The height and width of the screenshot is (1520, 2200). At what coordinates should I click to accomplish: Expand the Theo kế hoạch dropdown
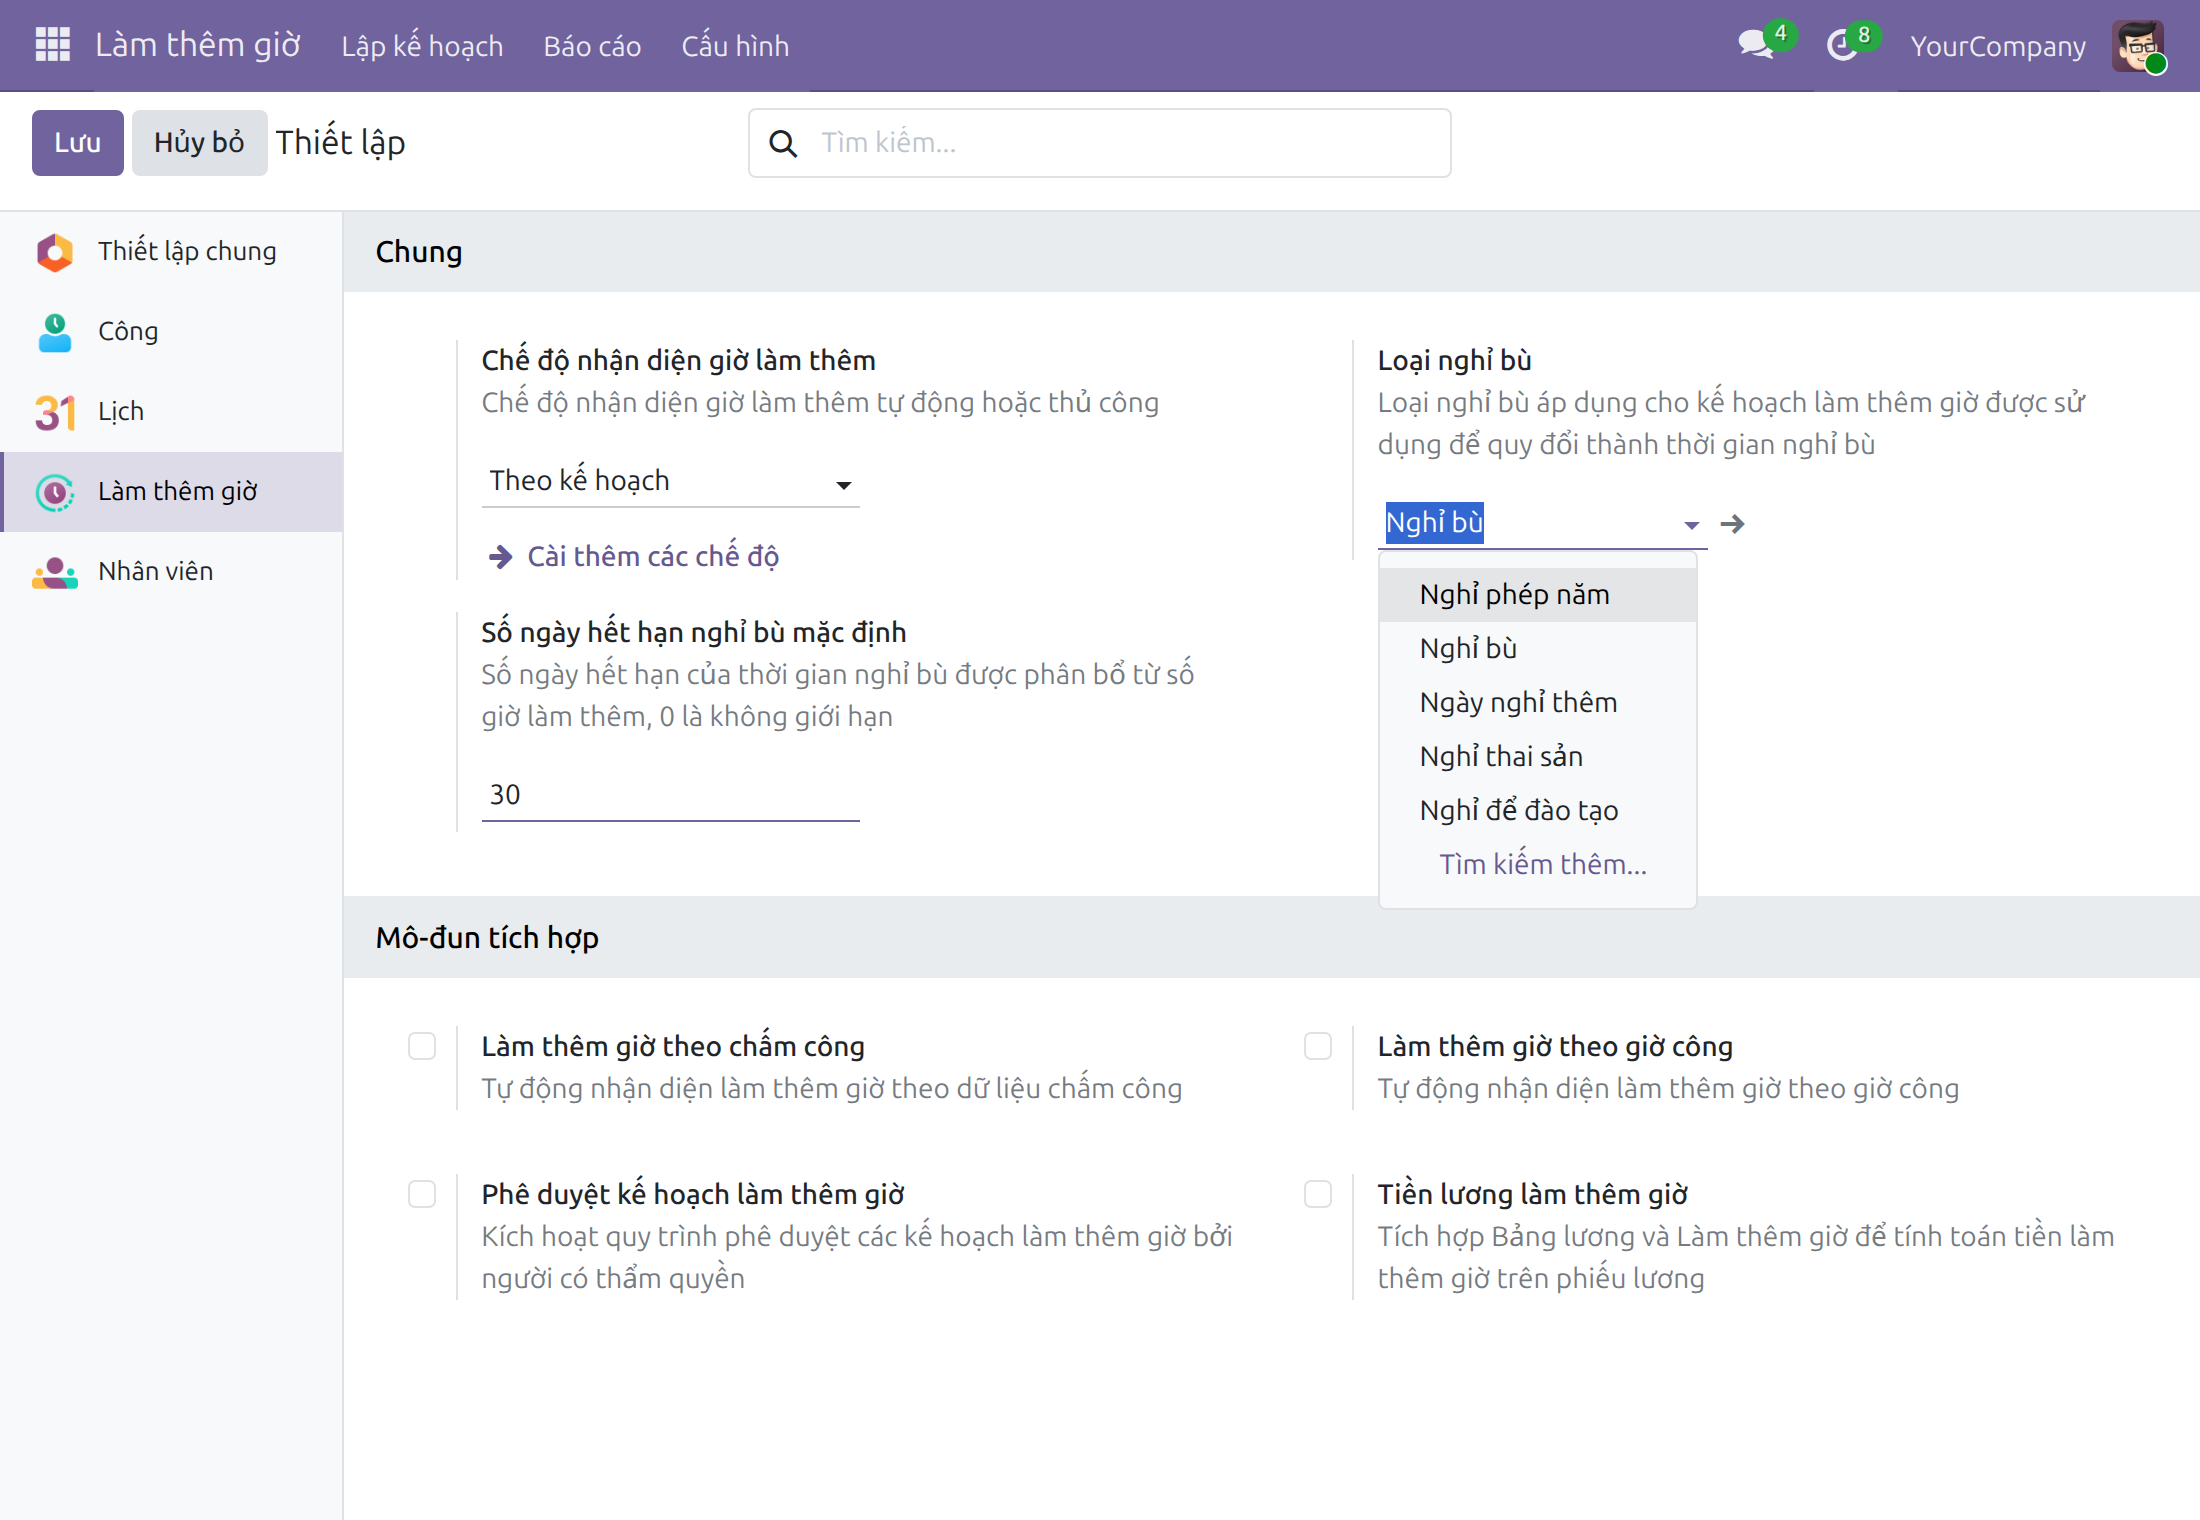pos(670,481)
